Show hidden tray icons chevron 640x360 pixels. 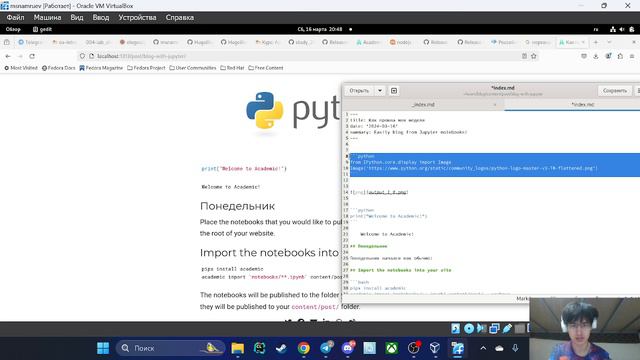[x=483, y=348]
